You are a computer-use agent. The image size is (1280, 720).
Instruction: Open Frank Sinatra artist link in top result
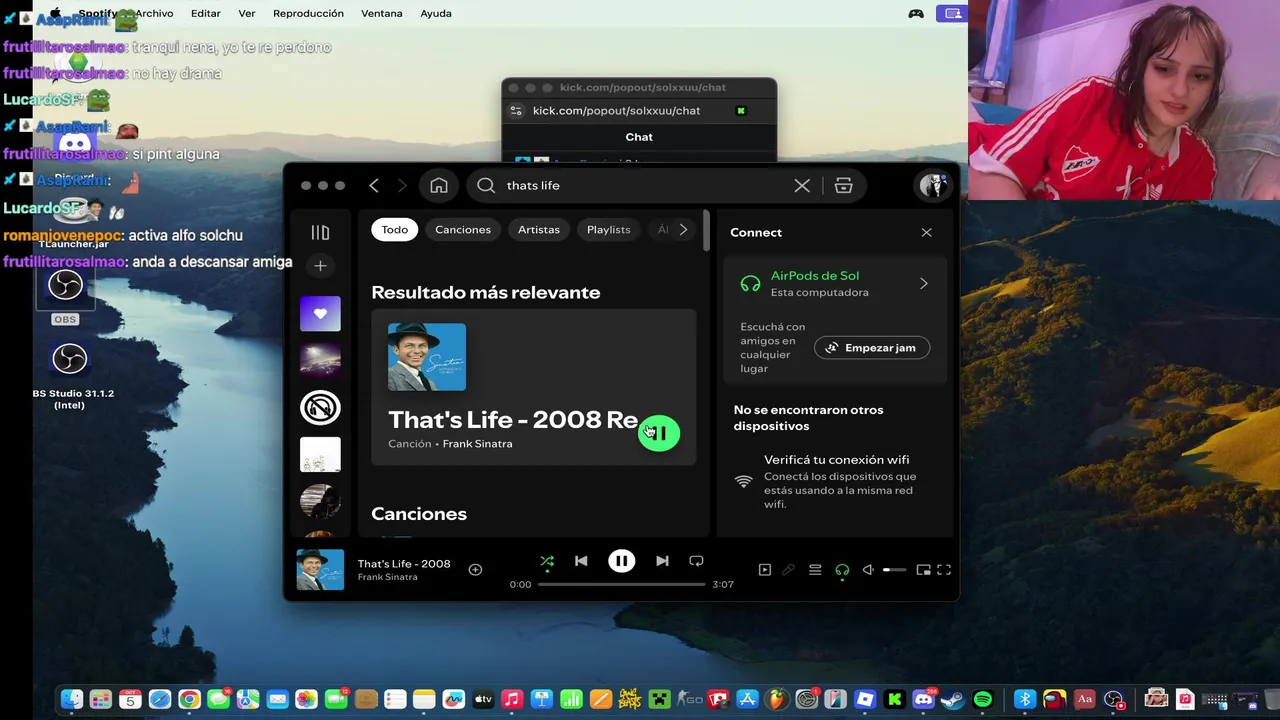477,444
